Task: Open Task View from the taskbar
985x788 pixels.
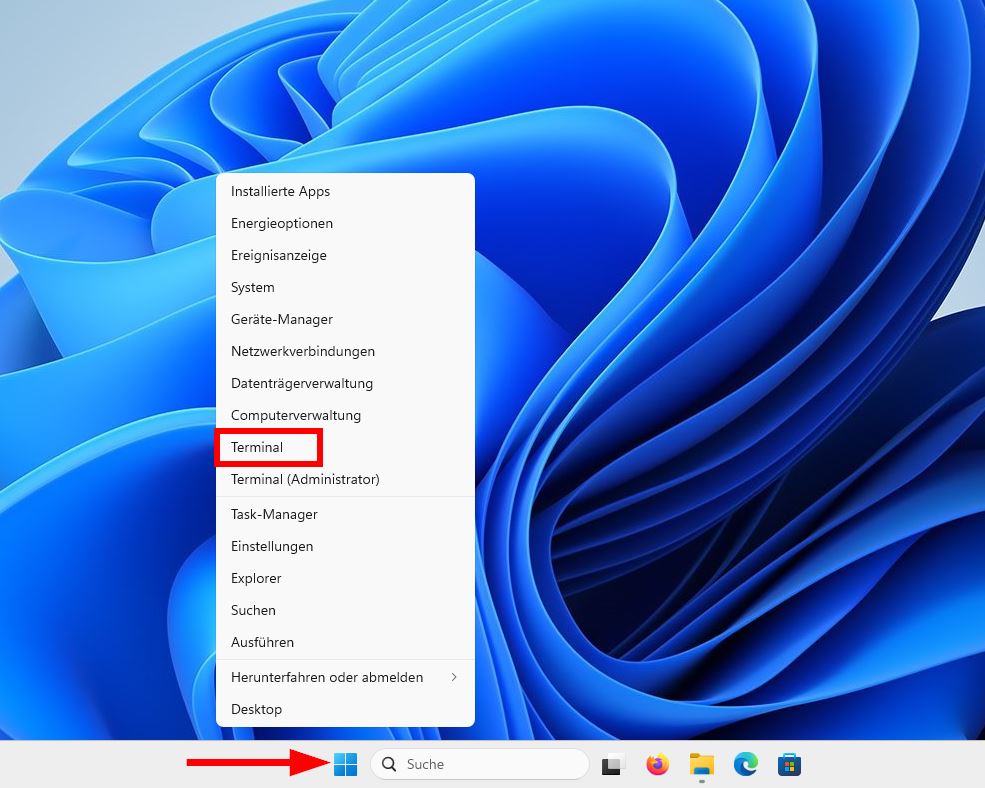Action: pos(612,764)
